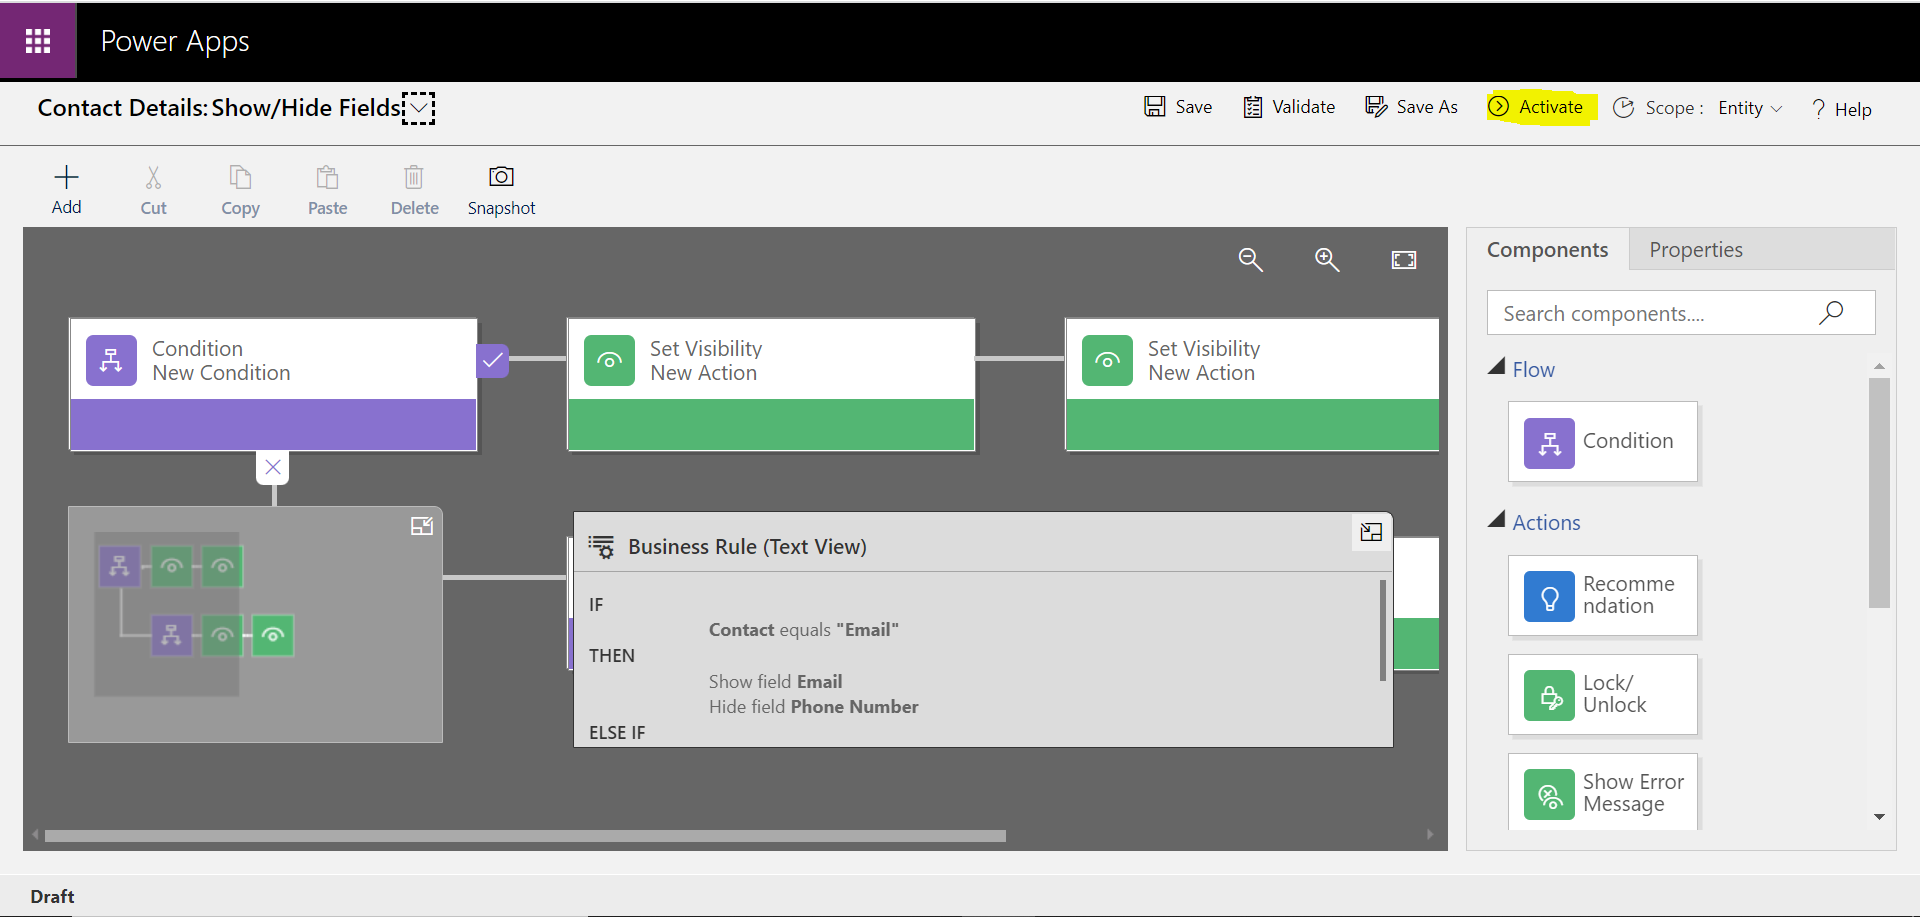This screenshot has width=1920, height=917.
Task: Click Save As in the command bar
Action: point(1411,107)
